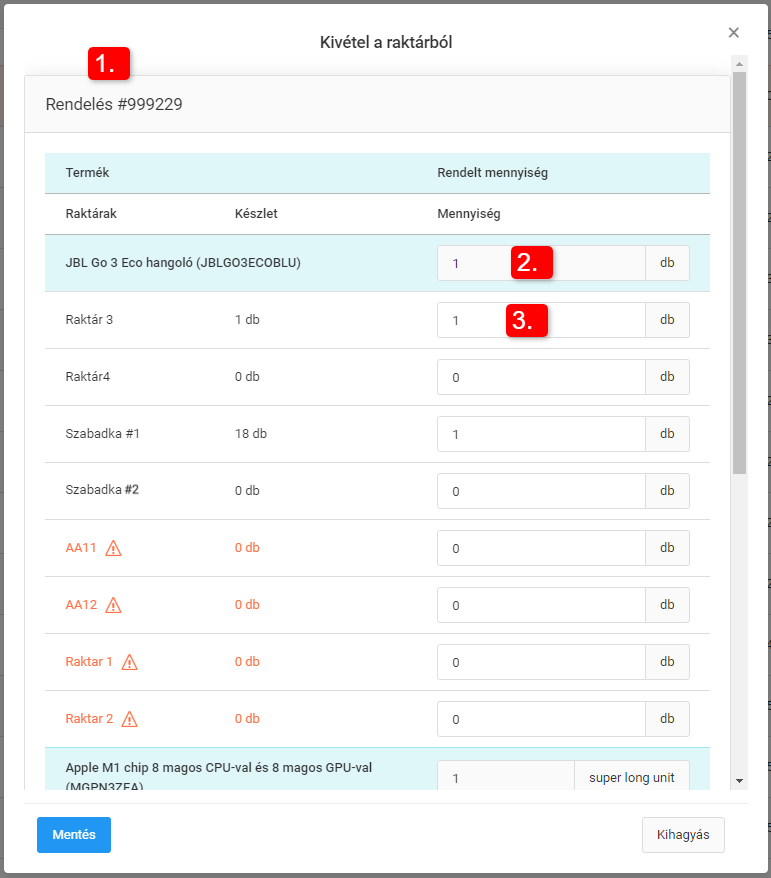
Task: Click the Szabadka #2 quantity input
Action: pyautogui.click(x=540, y=492)
